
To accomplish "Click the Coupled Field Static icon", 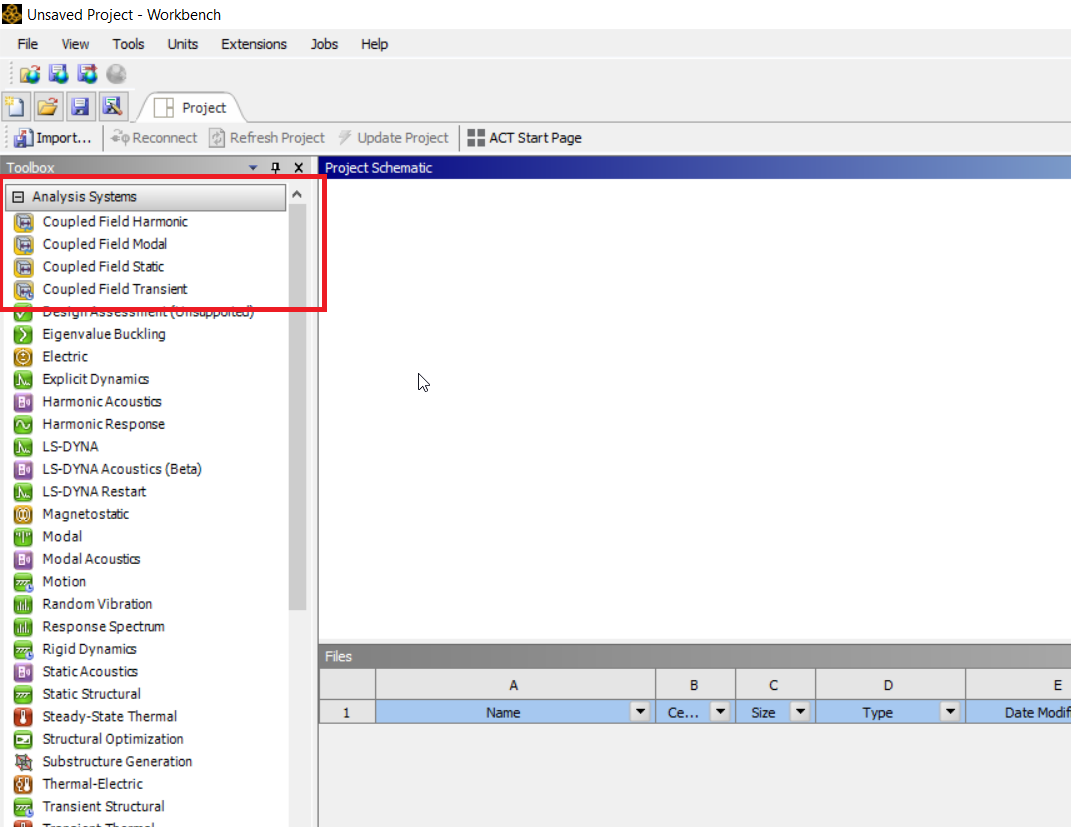I will pos(23,267).
